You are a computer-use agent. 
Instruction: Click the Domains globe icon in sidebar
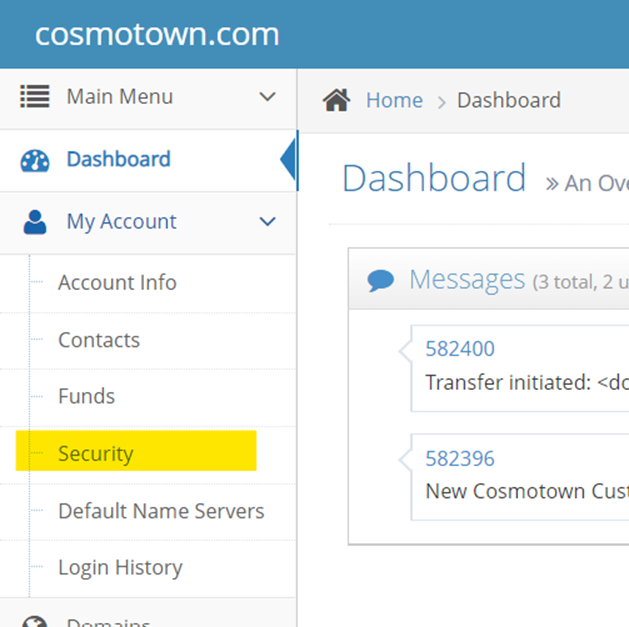[x=35, y=620]
